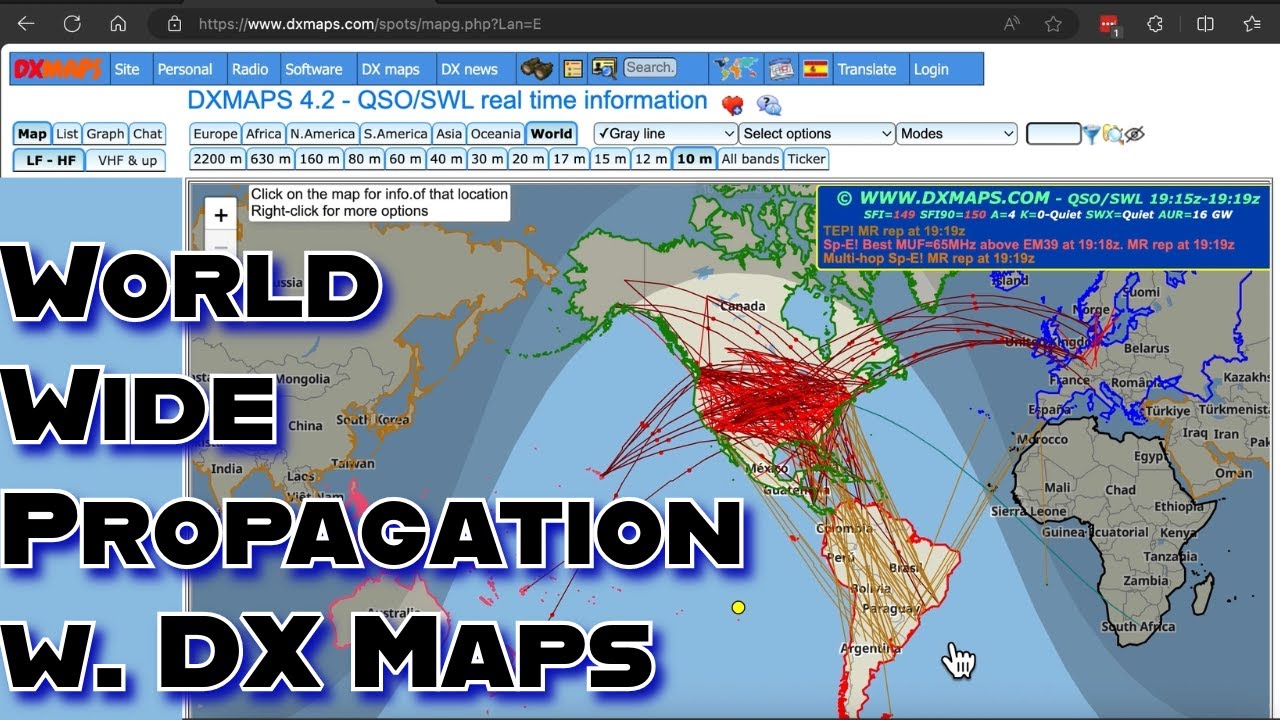Toggle the crossed-eye hide icon

pyautogui.click(x=1135, y=134)
